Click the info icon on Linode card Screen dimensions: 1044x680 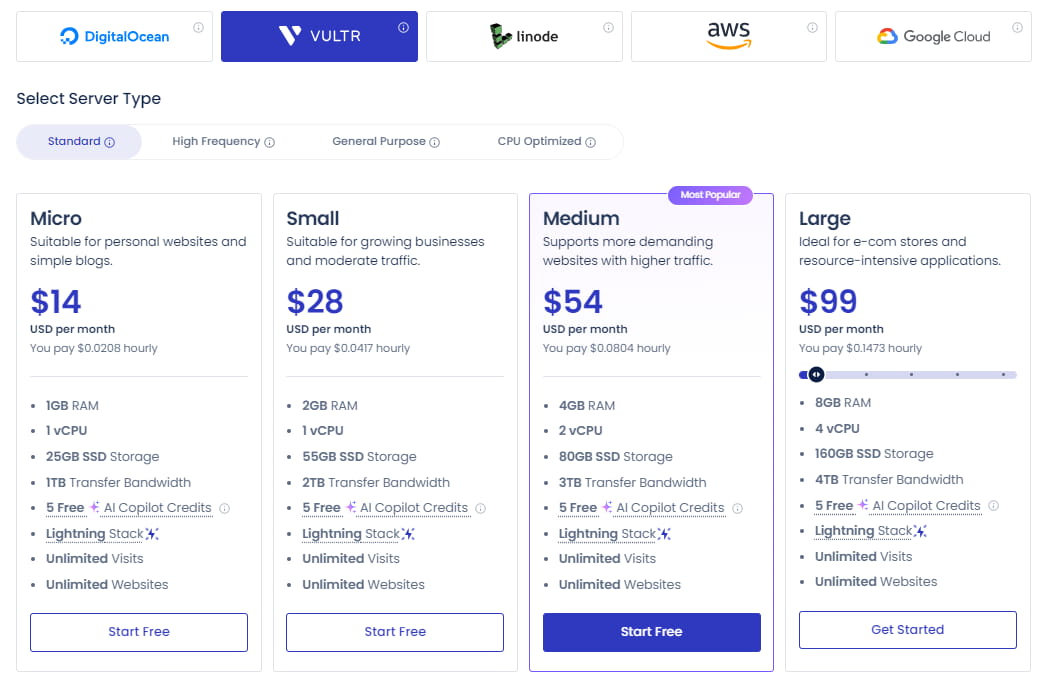tap(608, 28)
